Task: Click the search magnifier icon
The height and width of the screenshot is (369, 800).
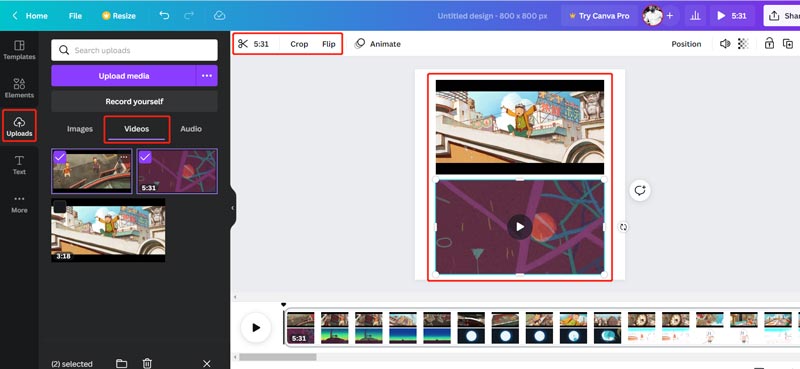Action: coord(64,50)
